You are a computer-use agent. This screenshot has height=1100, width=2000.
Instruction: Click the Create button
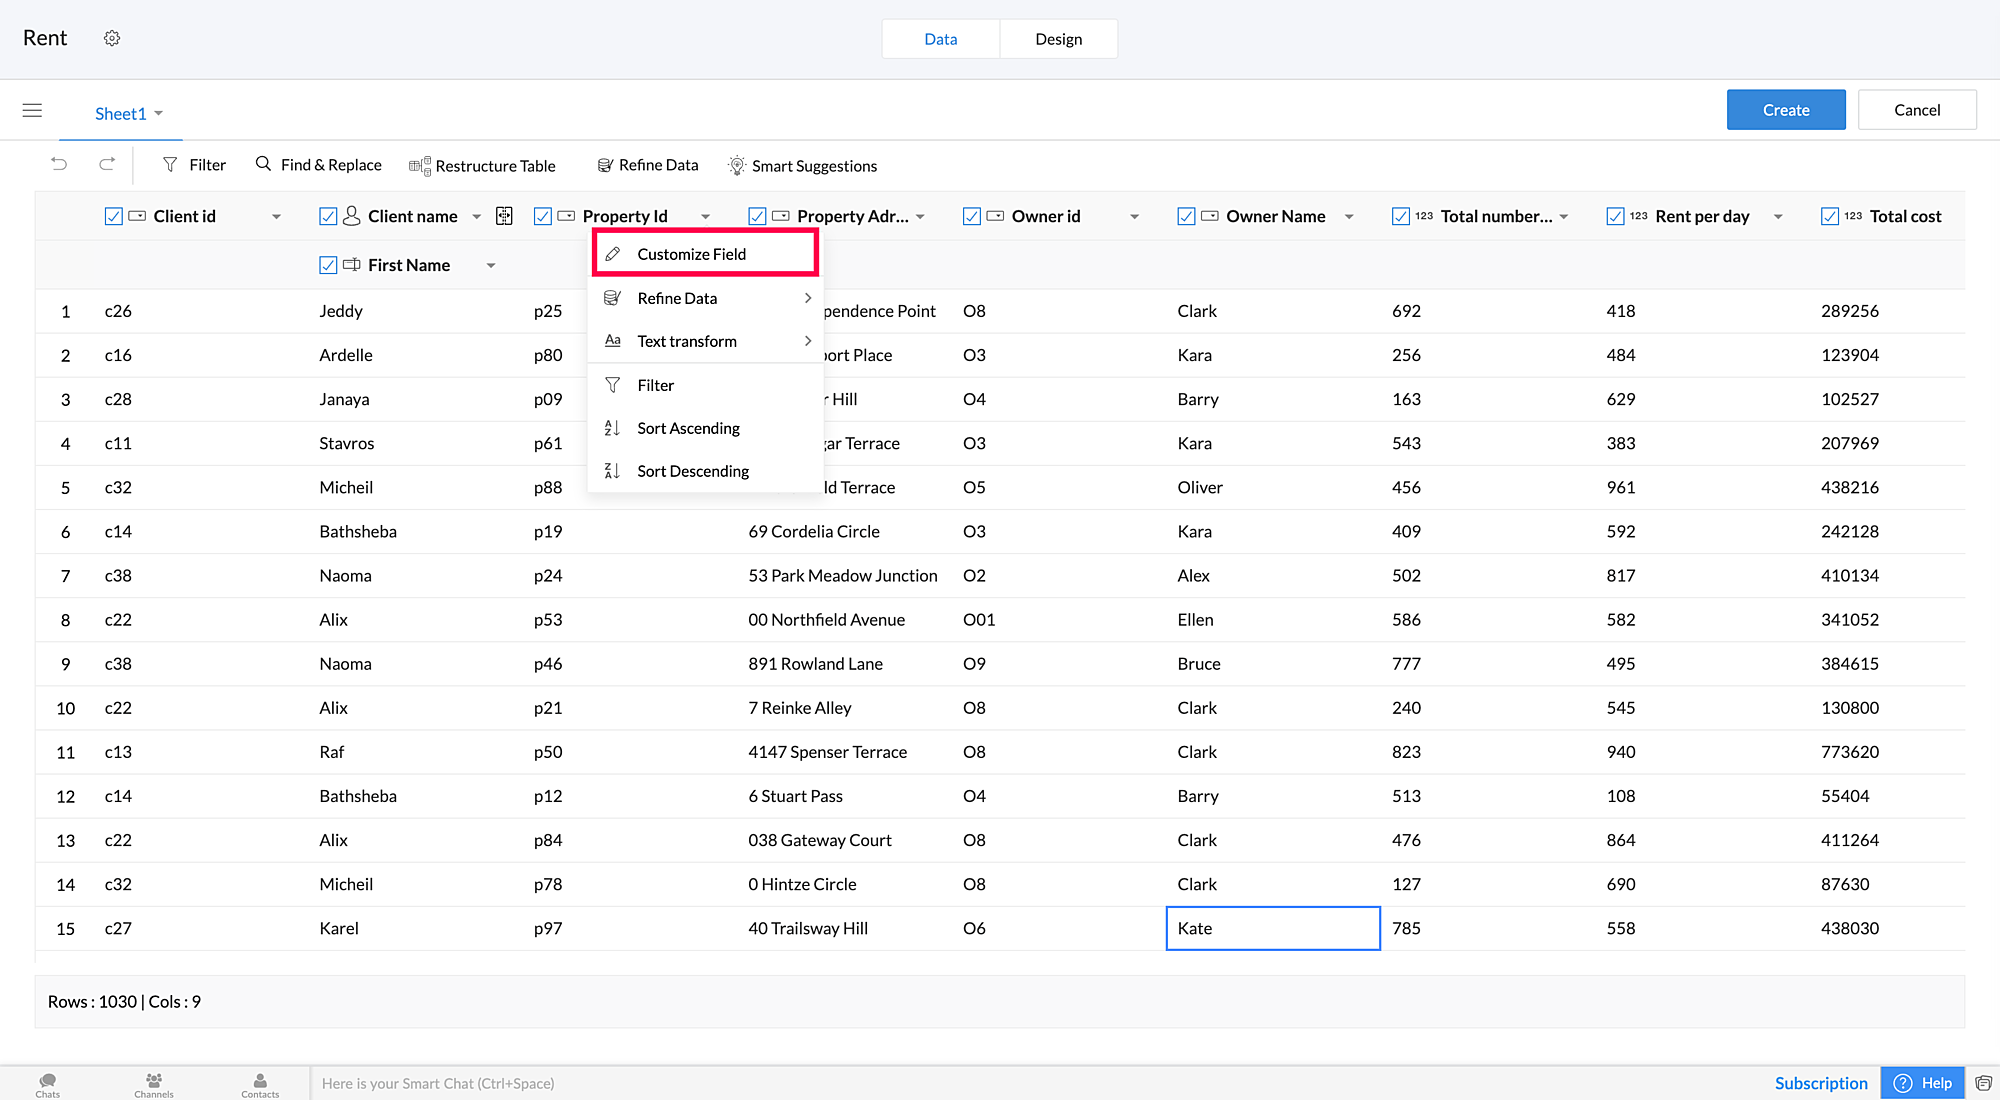[x=1785, y=110]
